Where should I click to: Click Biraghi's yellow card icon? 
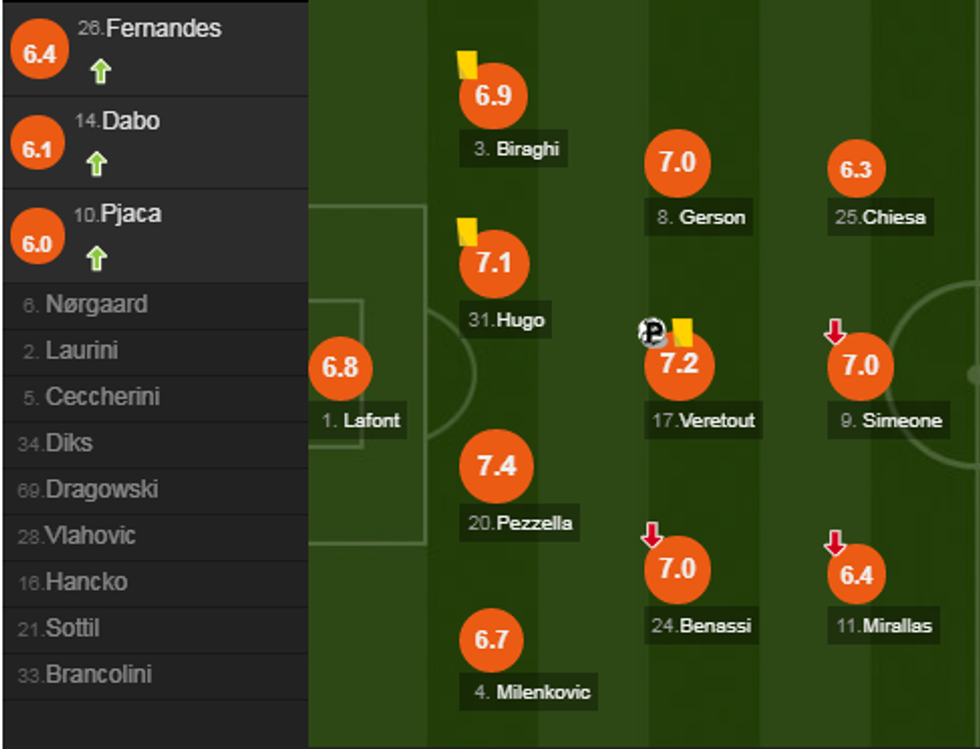tap(467, 65)
